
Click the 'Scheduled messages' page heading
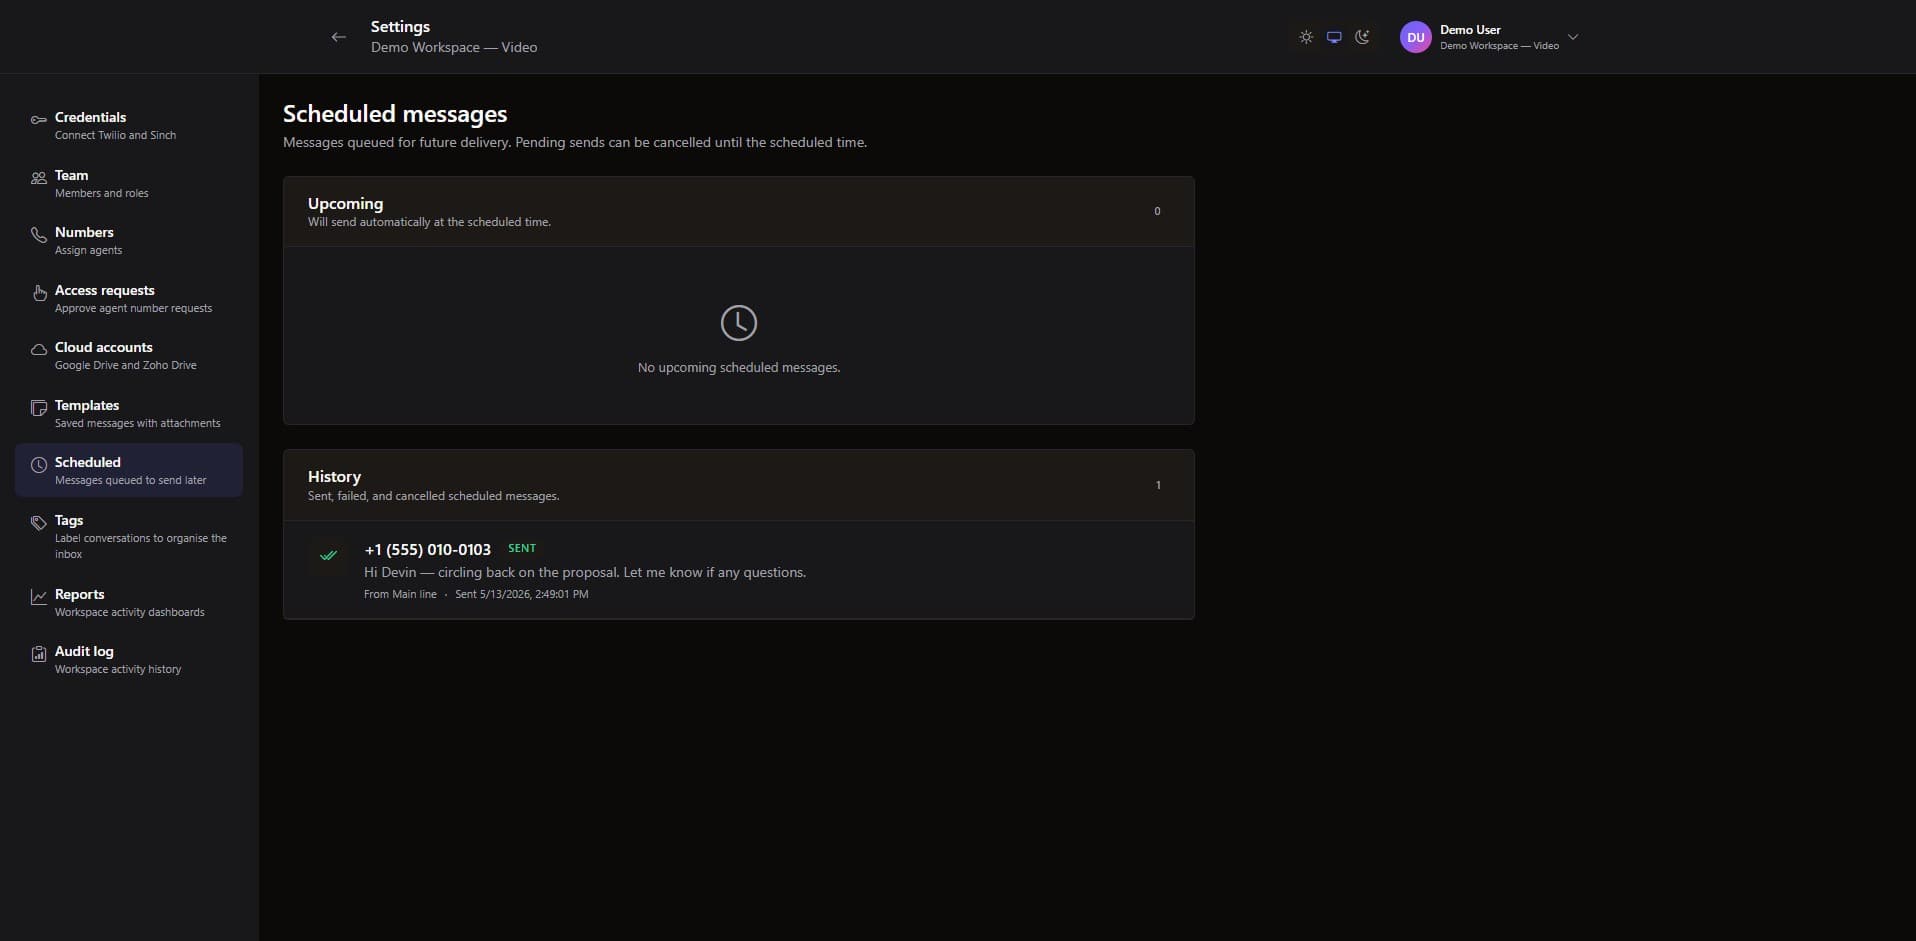[395, 114]
